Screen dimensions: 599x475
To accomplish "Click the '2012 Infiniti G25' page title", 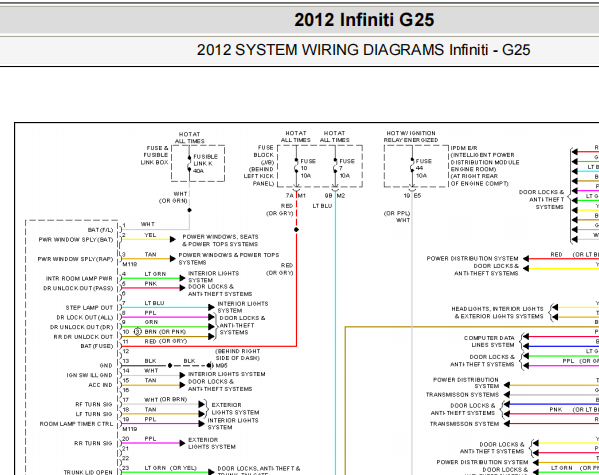I will click(x=364, y=20).
